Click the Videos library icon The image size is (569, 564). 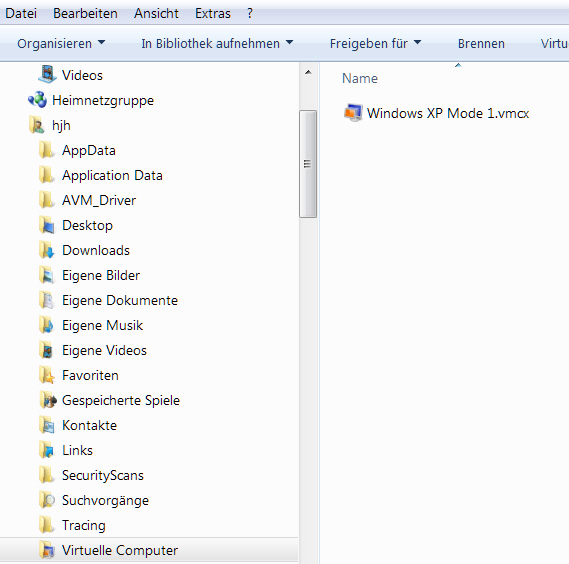(47, 75)
